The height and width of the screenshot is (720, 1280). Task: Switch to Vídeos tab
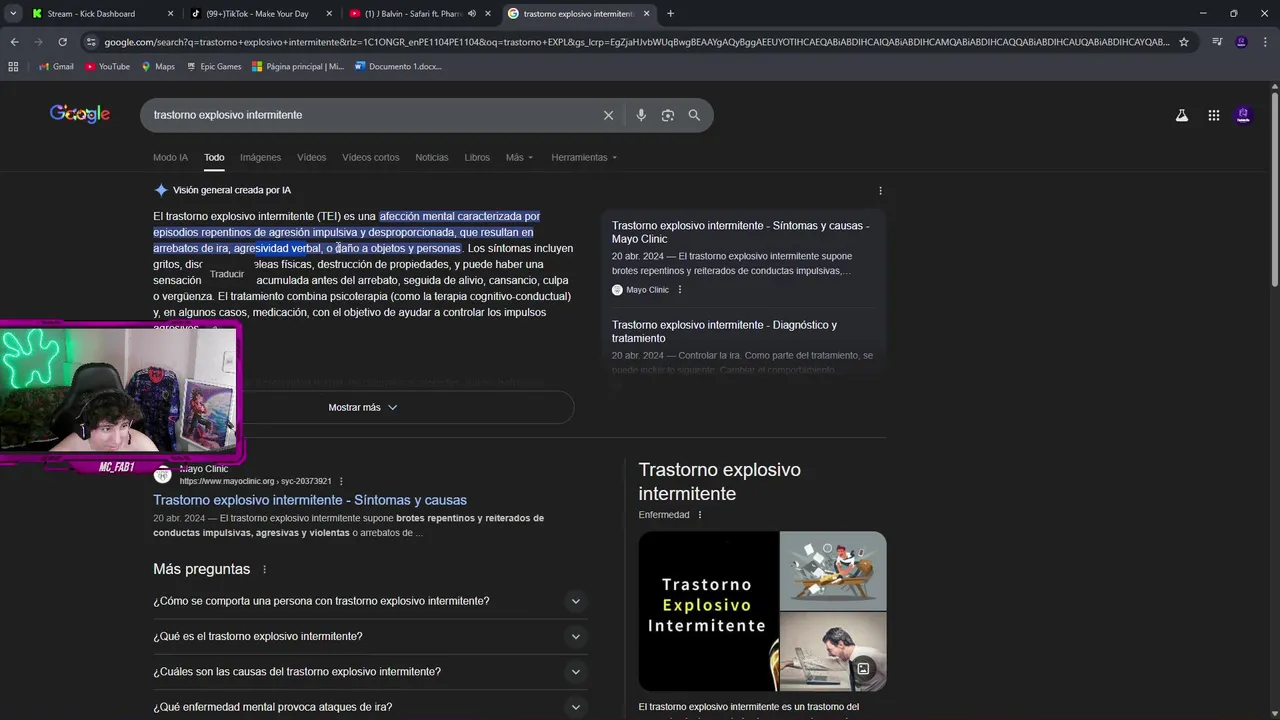(311, 157)
